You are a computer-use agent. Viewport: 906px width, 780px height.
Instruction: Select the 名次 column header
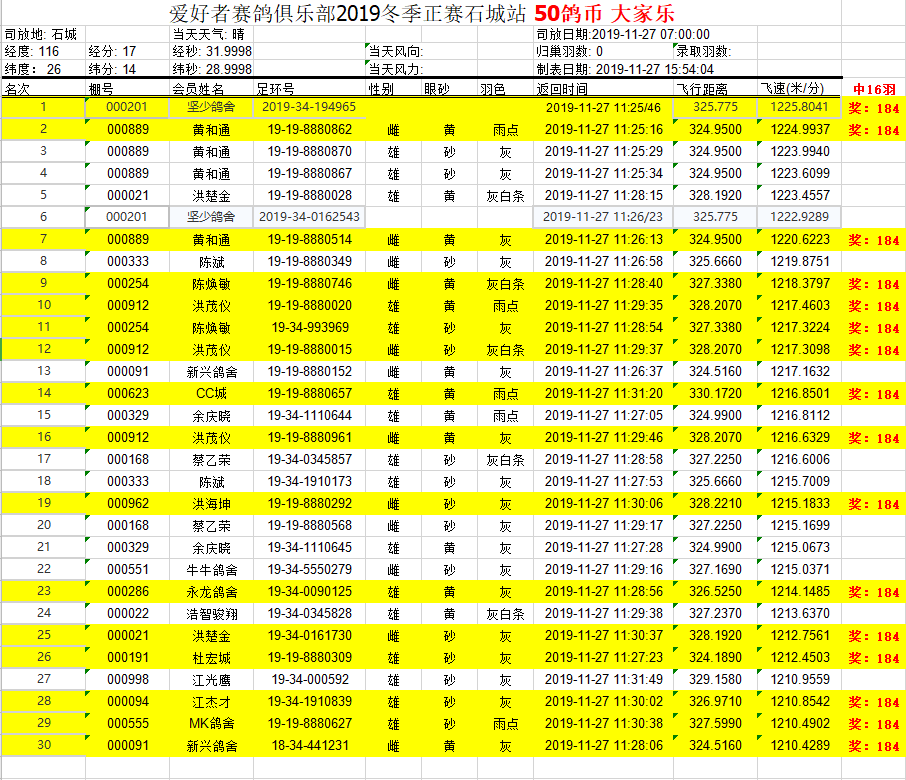click(x=17, y=89)
